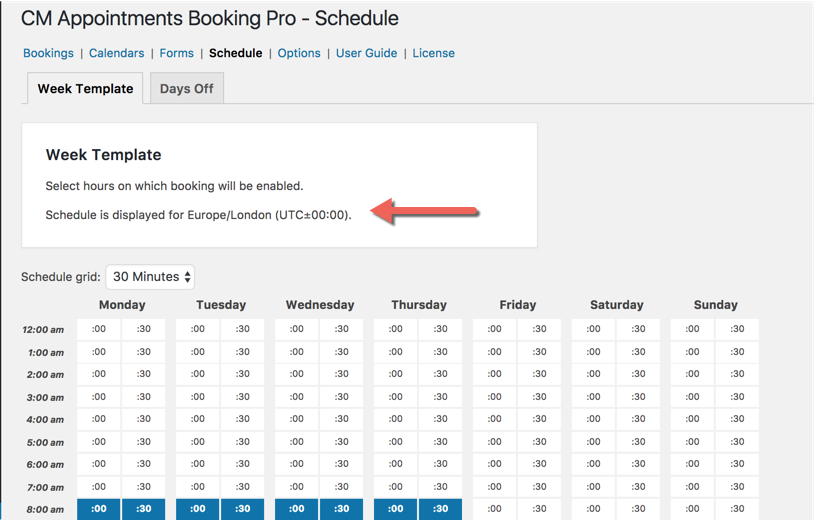Open the Forms link

[x=176, y=53]
